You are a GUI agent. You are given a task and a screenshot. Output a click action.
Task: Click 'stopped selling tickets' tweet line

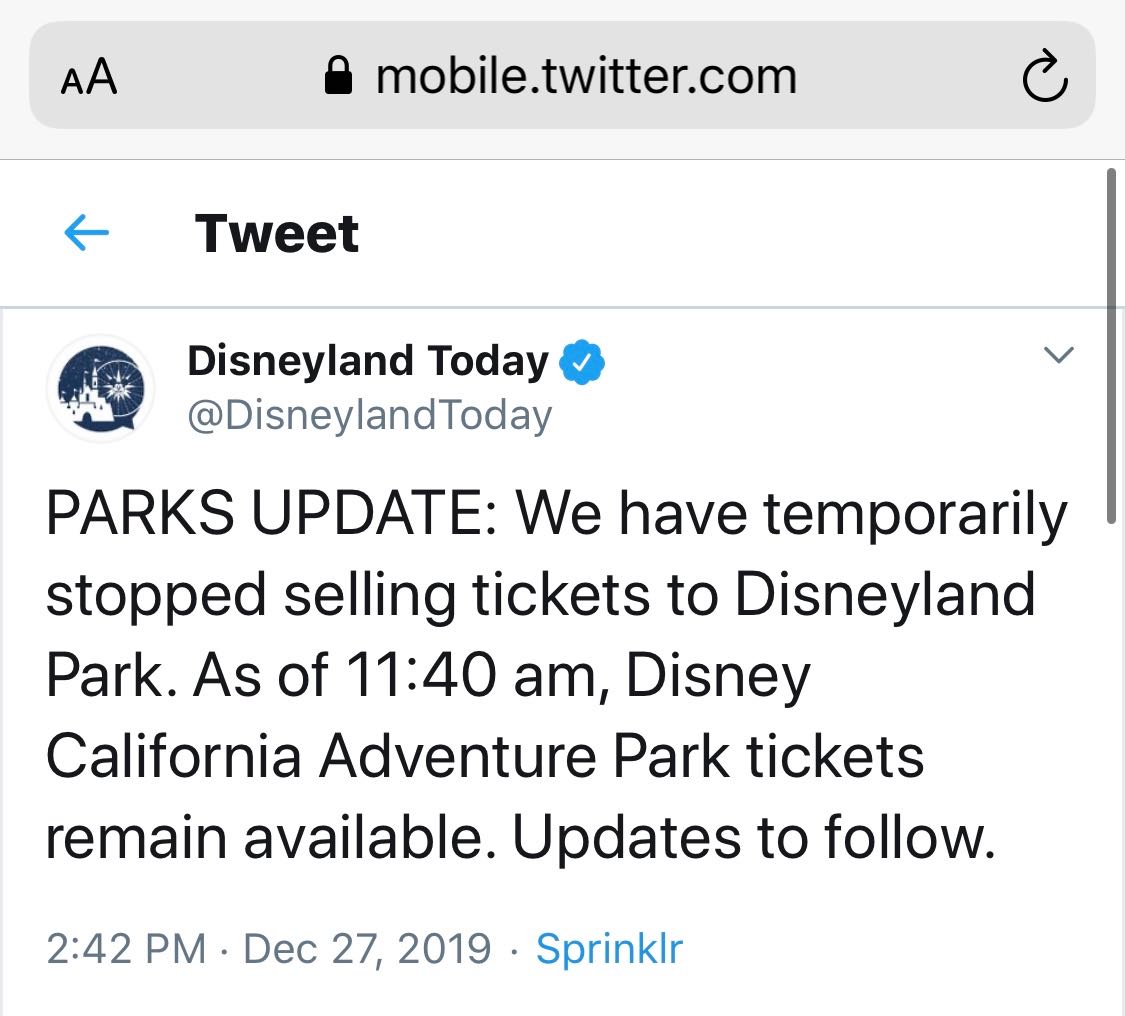pyautogui.click(x=347, y=595)
